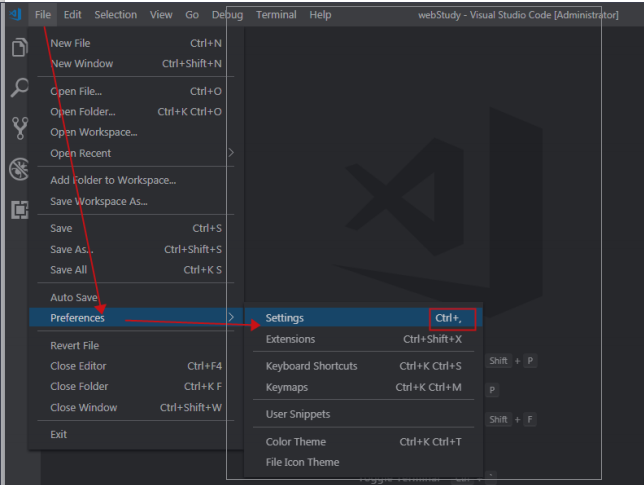Toggle Auto Save option

click(136, 297)
